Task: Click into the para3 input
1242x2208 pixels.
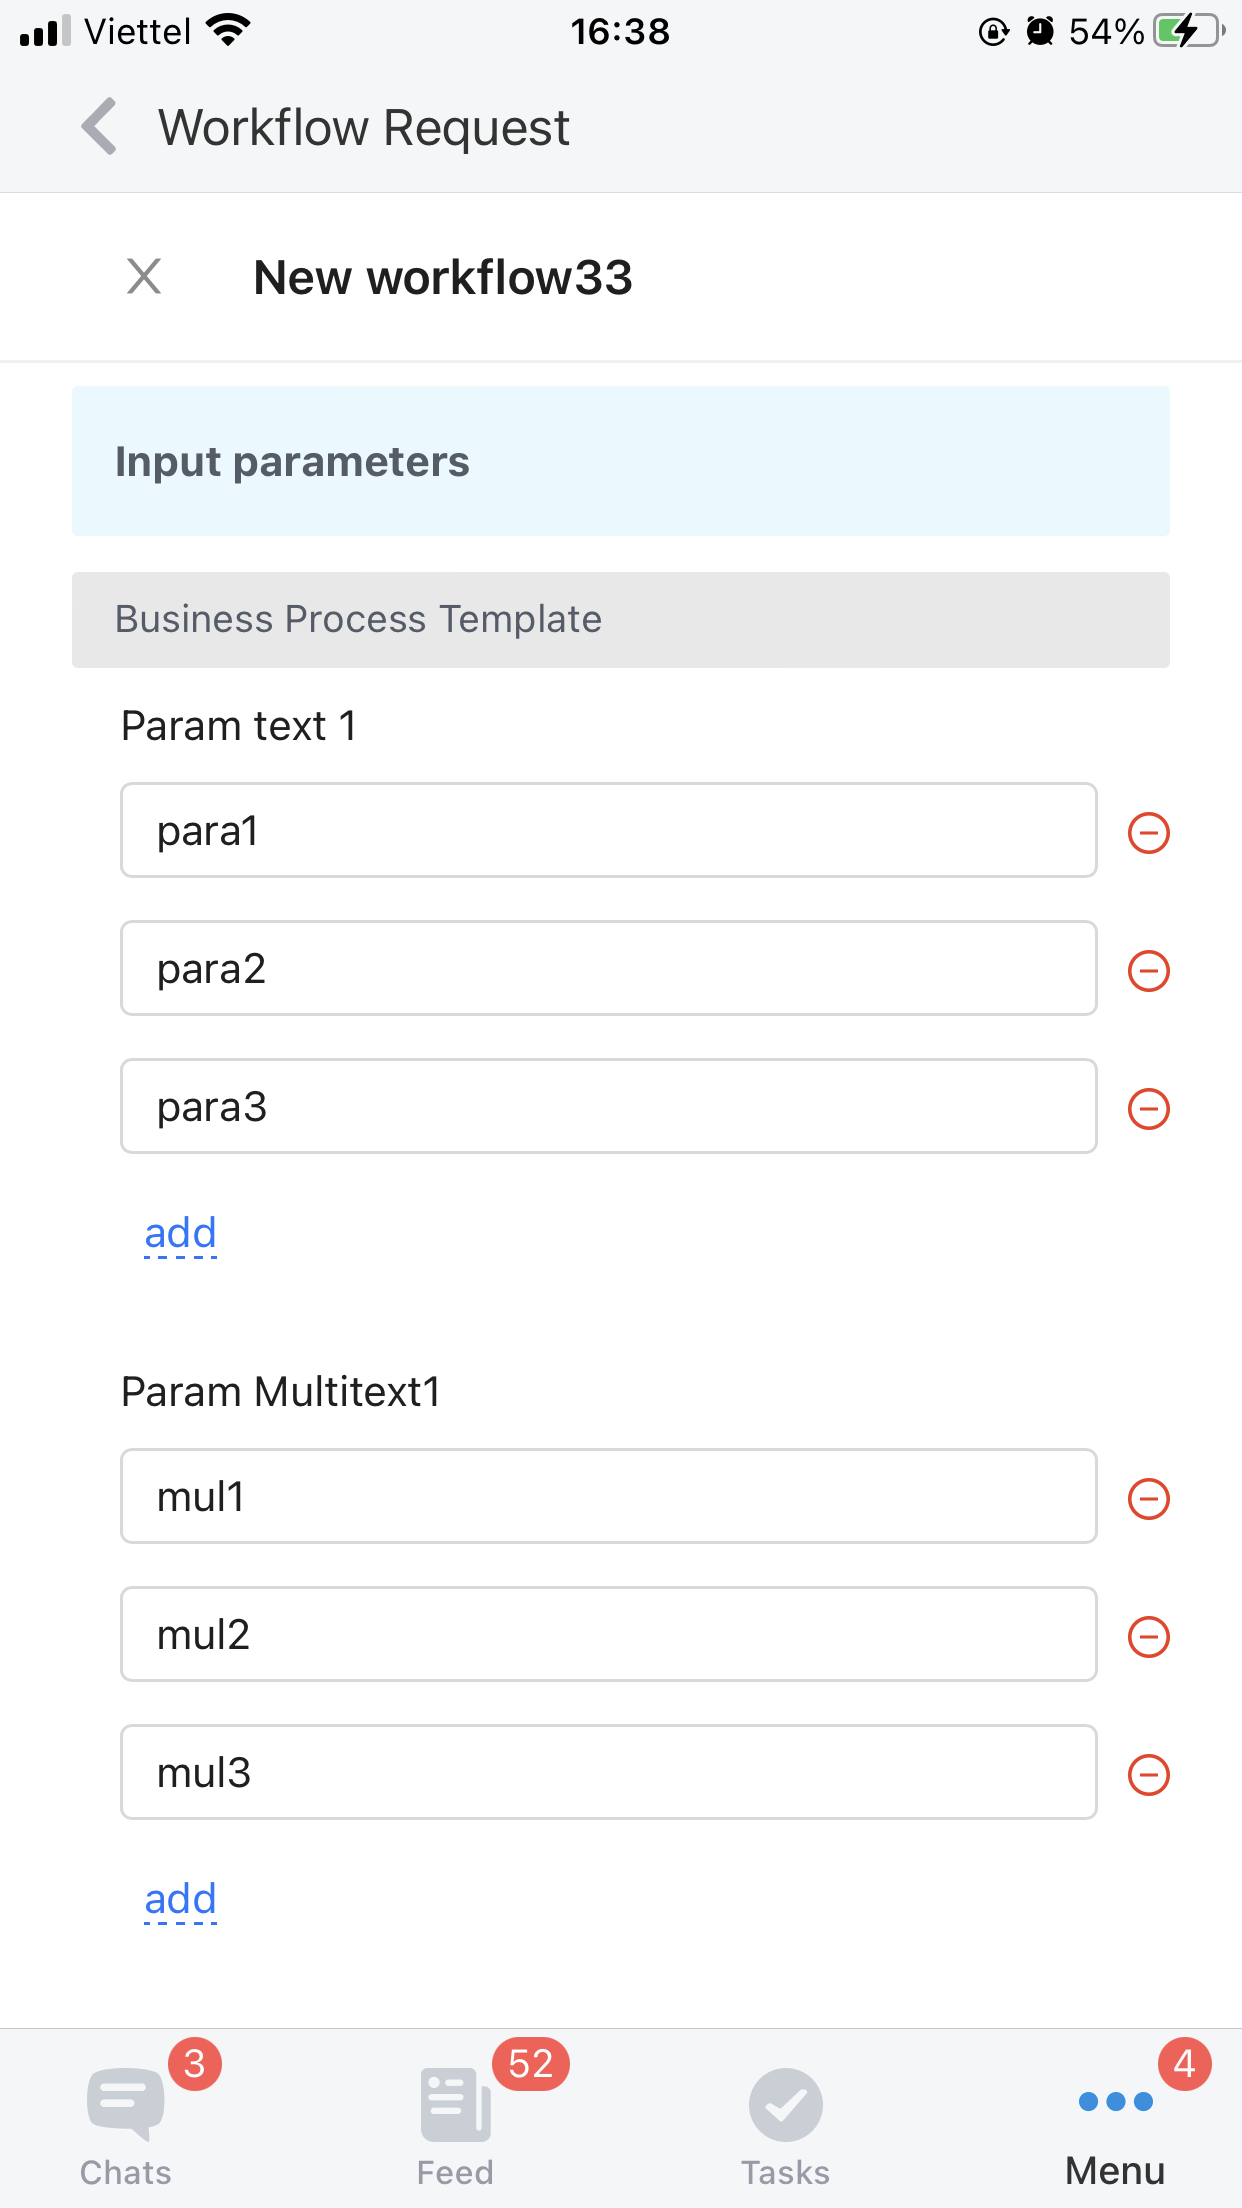Action: [608, 1106]
